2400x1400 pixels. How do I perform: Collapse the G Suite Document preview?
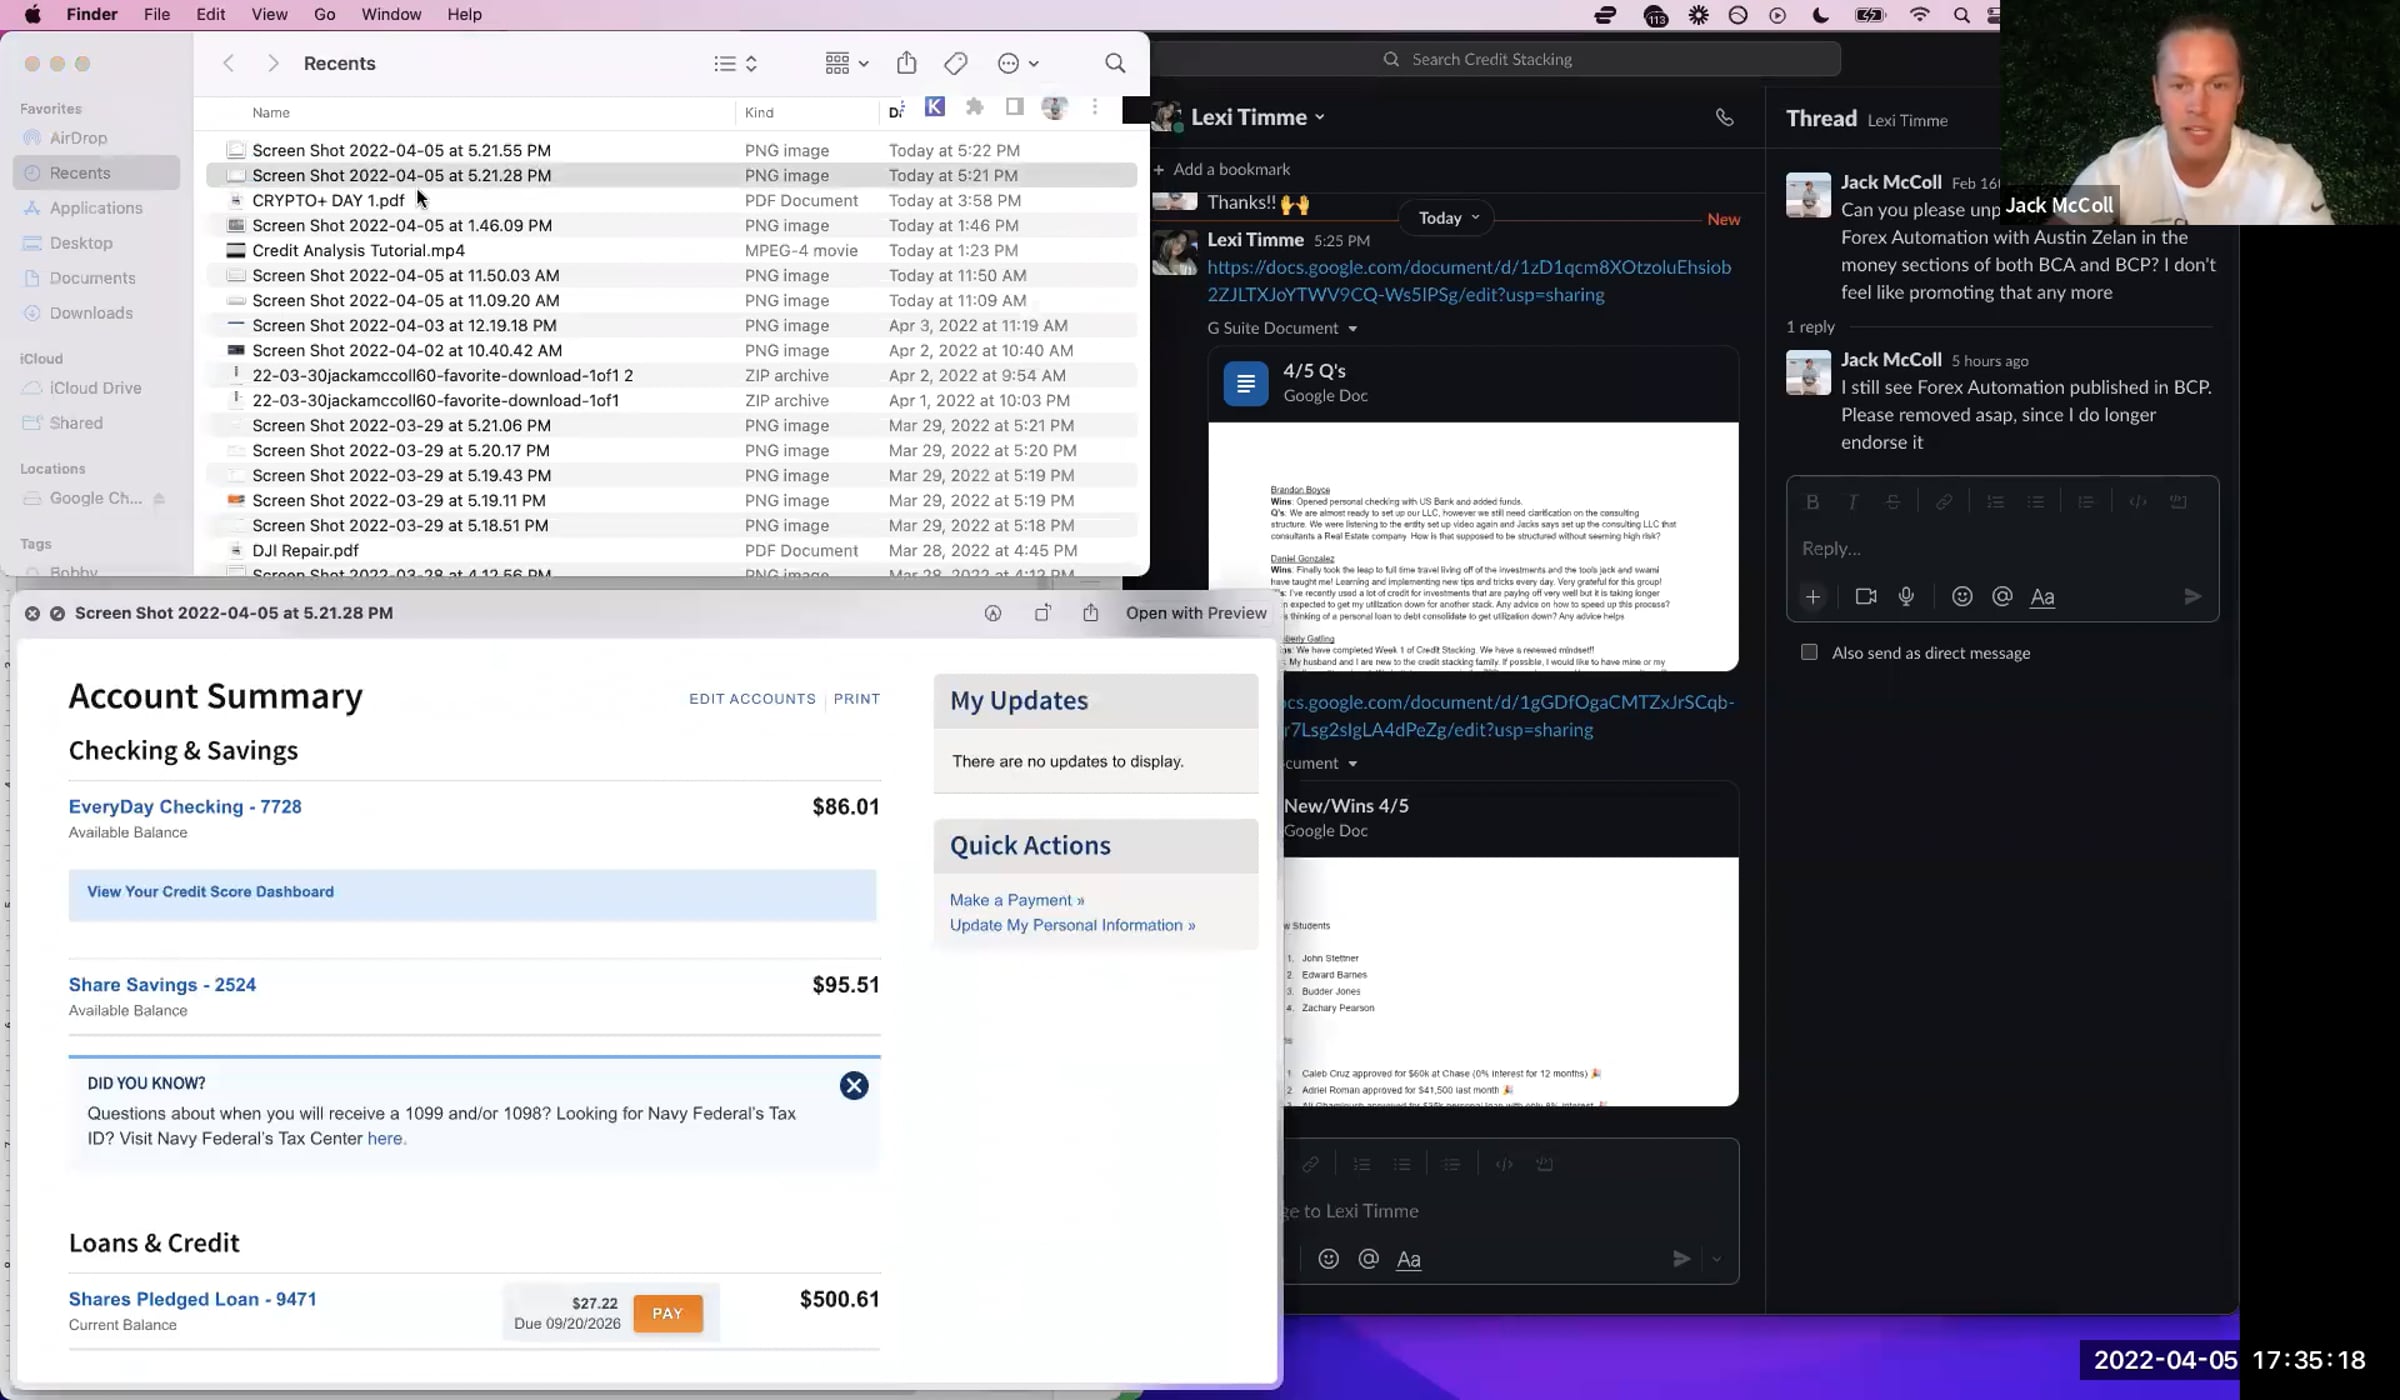click(x=1352, y=329)
